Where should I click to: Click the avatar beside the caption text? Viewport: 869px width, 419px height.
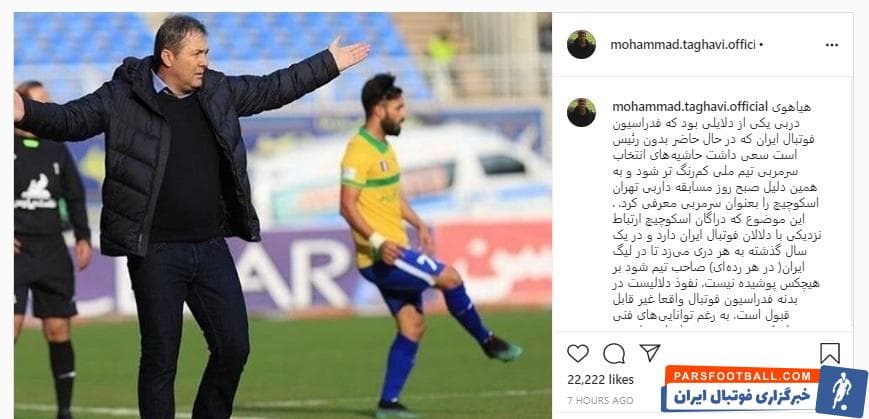coord(581,113)
